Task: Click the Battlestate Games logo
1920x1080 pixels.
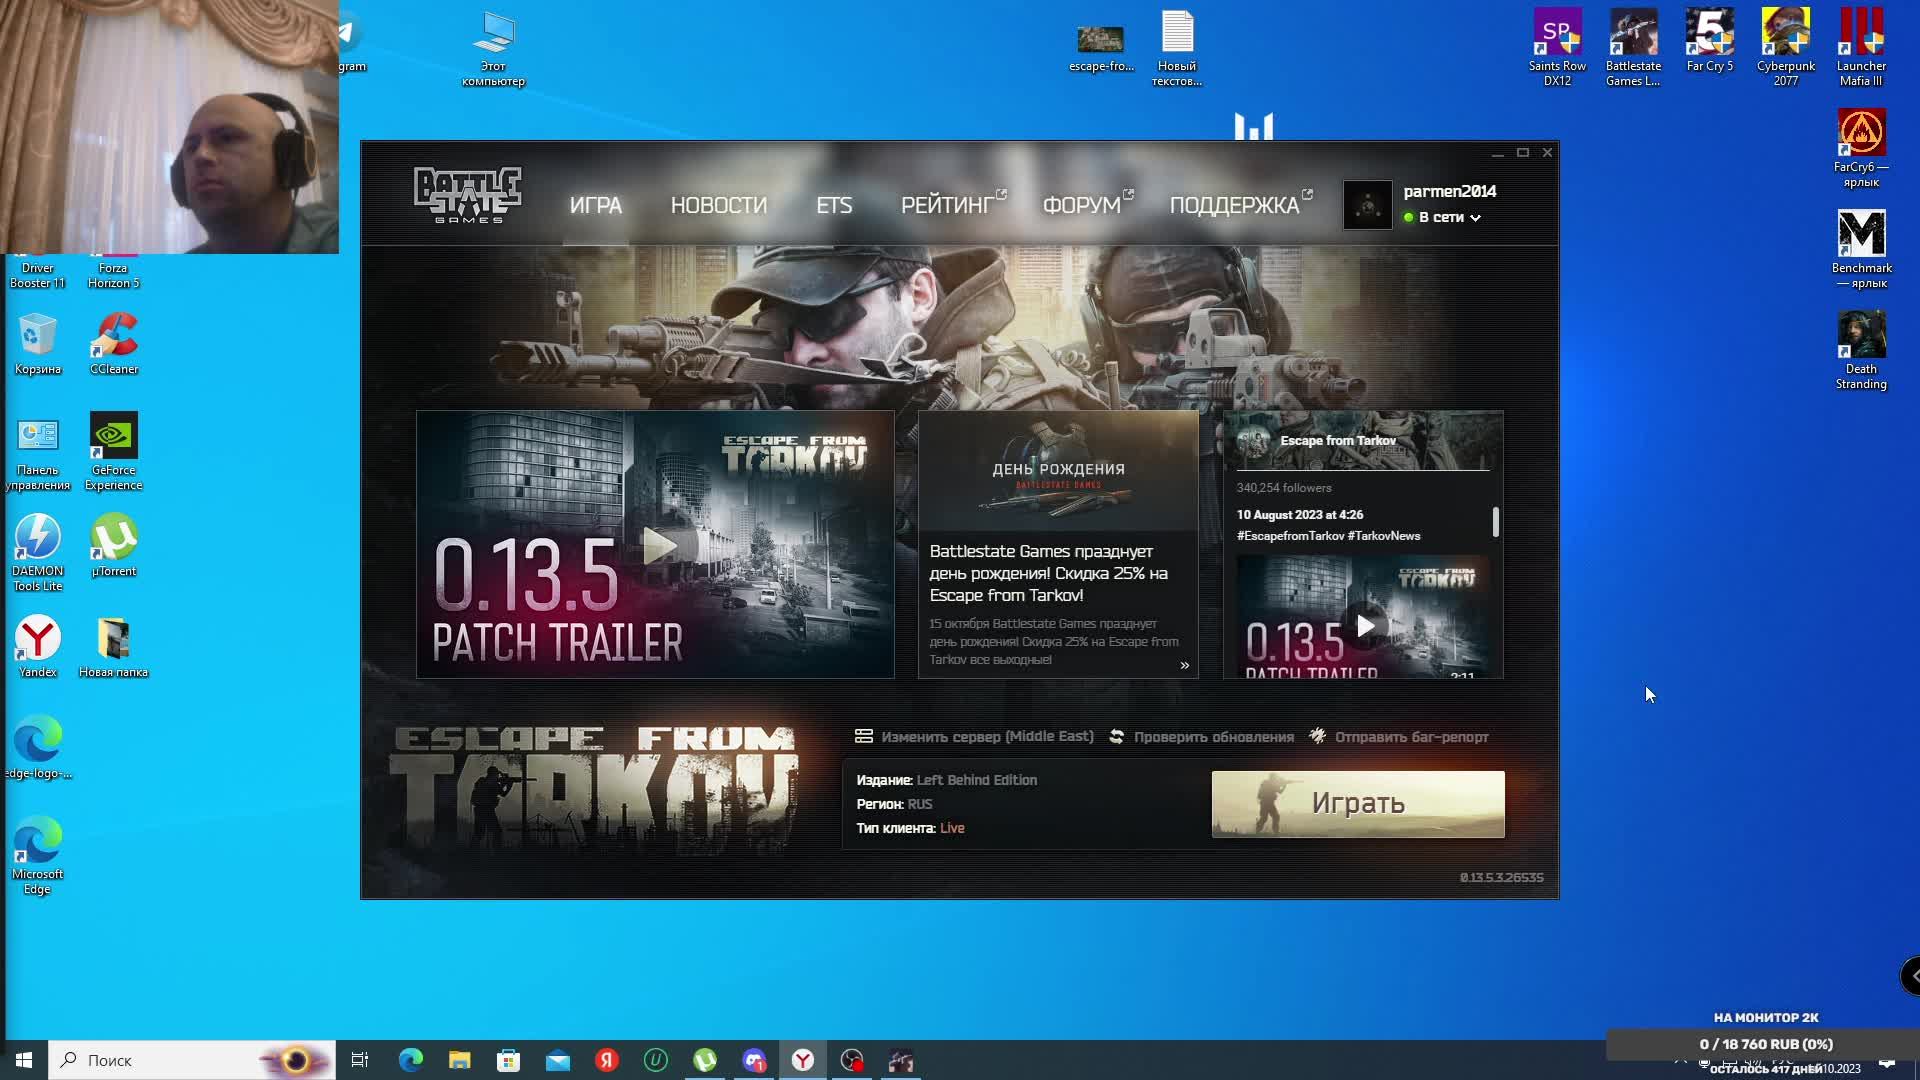Action: click(x=467, y=196)
